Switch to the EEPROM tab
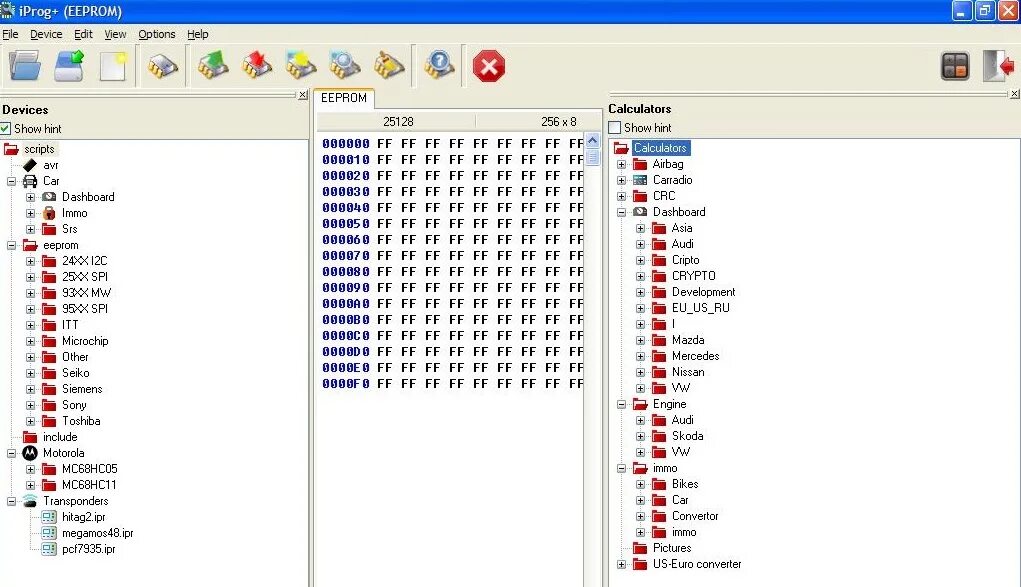The image size is (1021, 587). [x=344, y=98]
